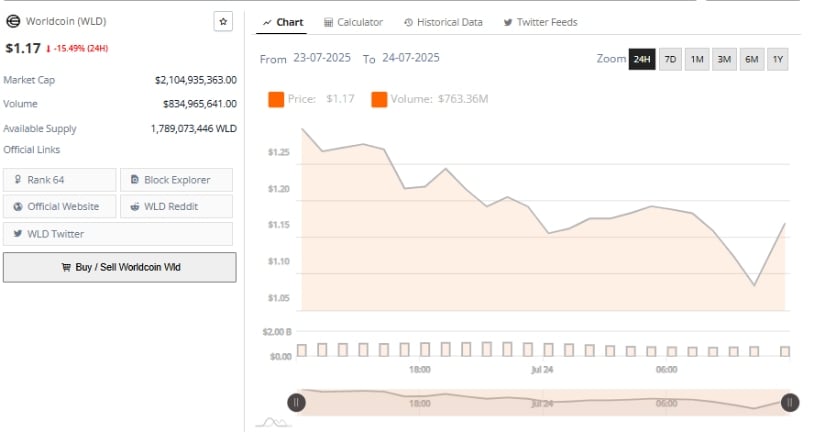Click the Official Links label
This screenshot has width=825, height=432.
[x=32, y=149]
